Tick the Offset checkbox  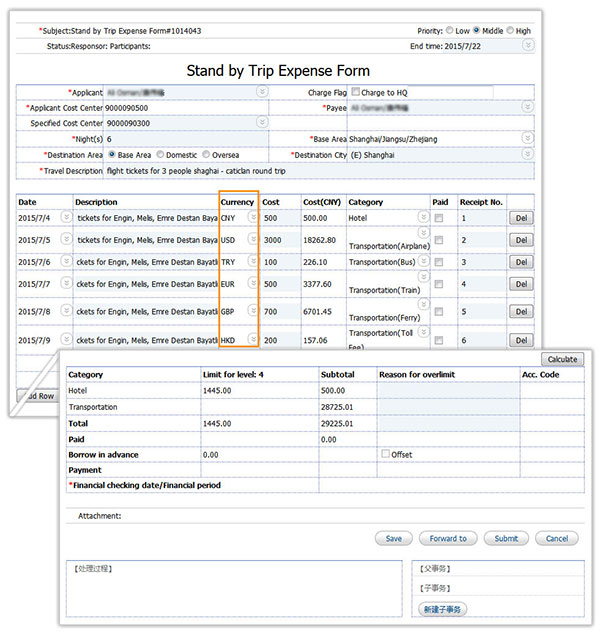pos(386,453)
